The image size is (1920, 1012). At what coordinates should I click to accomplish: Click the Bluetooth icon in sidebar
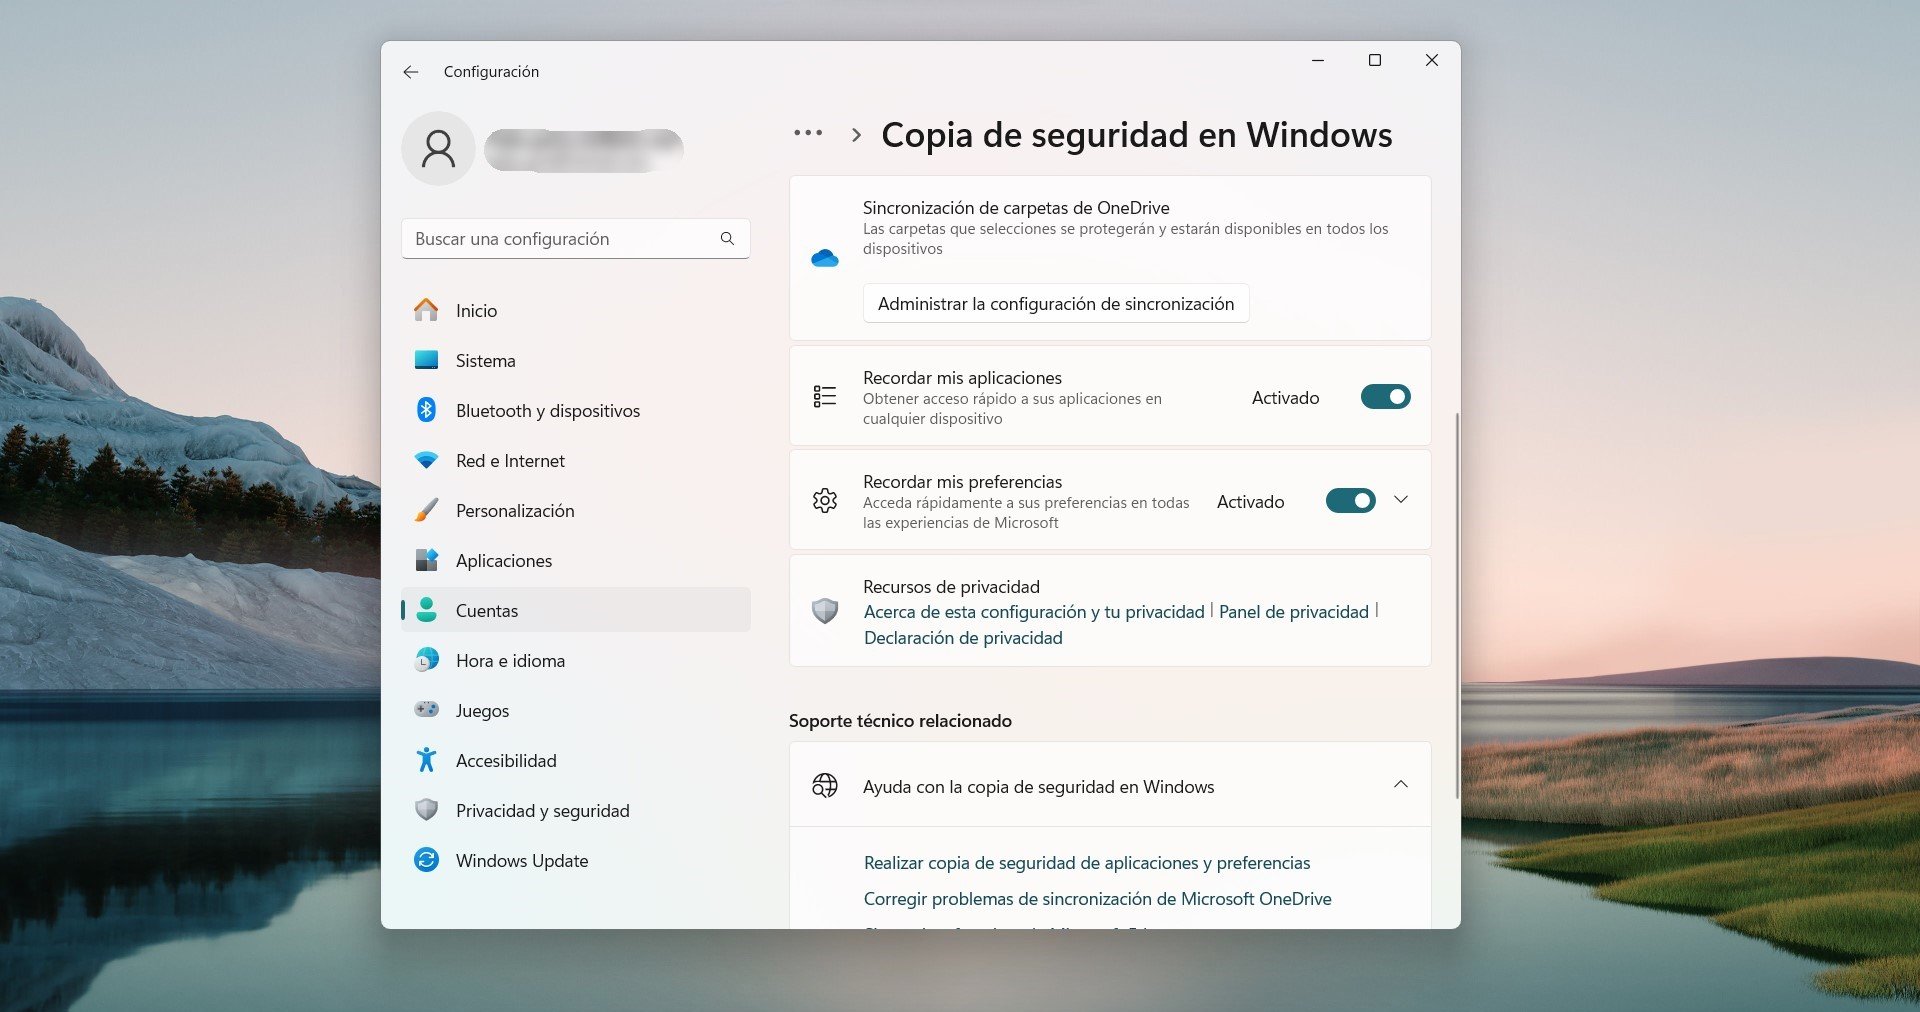coord(426,410)
